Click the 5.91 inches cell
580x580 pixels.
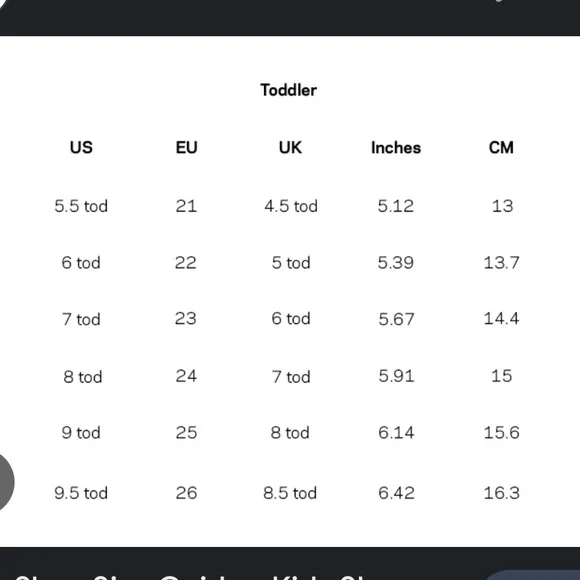[x=396, y=376]
